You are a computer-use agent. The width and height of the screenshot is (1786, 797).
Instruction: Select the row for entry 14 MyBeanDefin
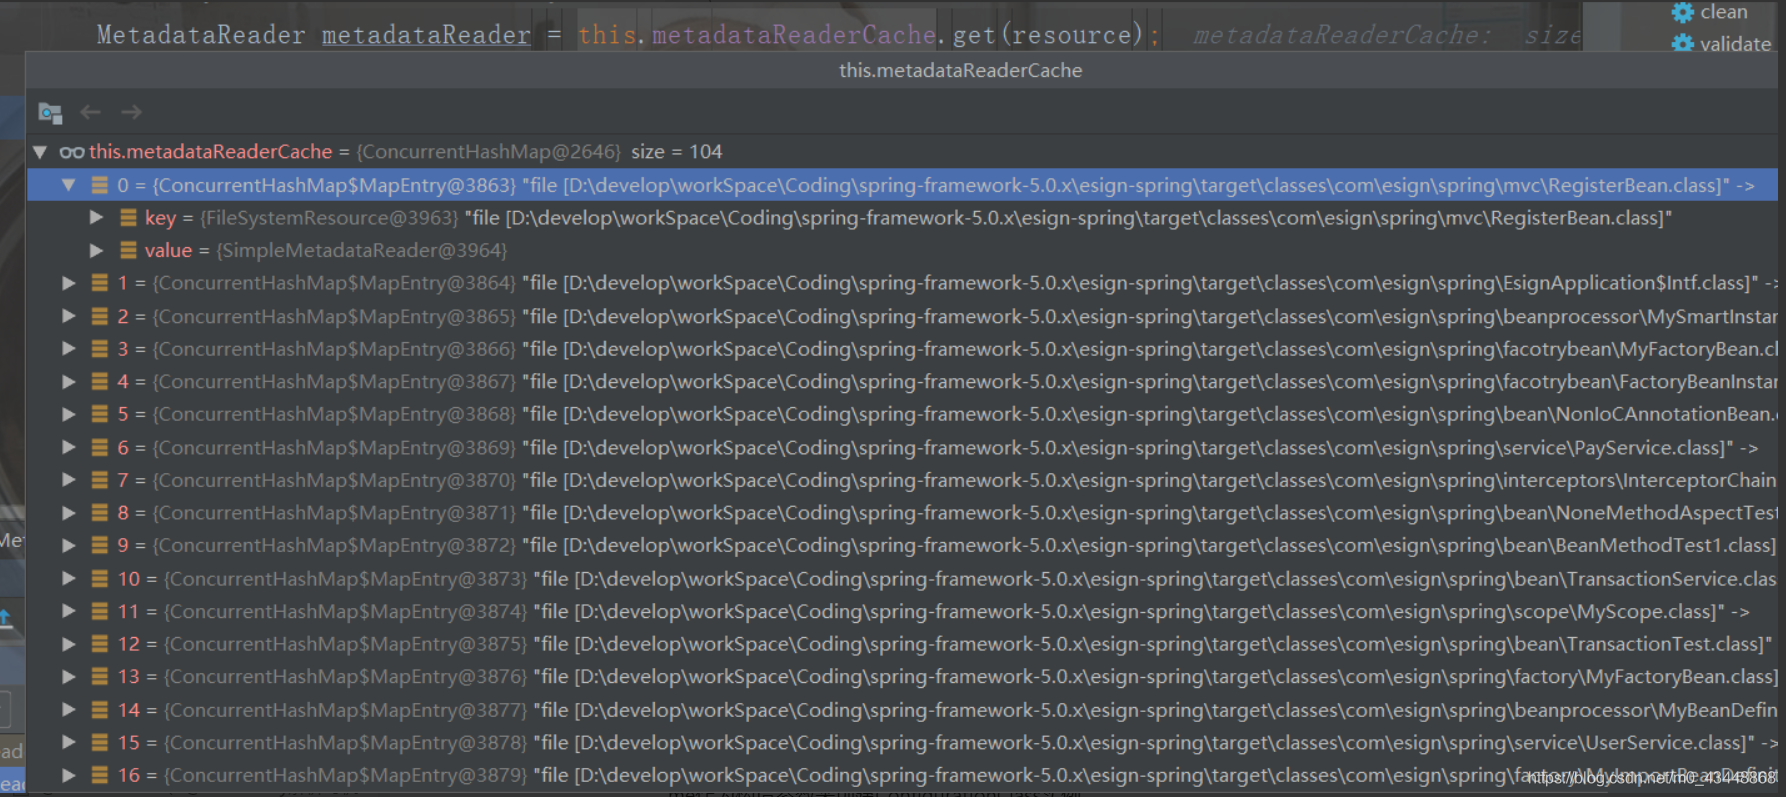(x=902, y=710)
